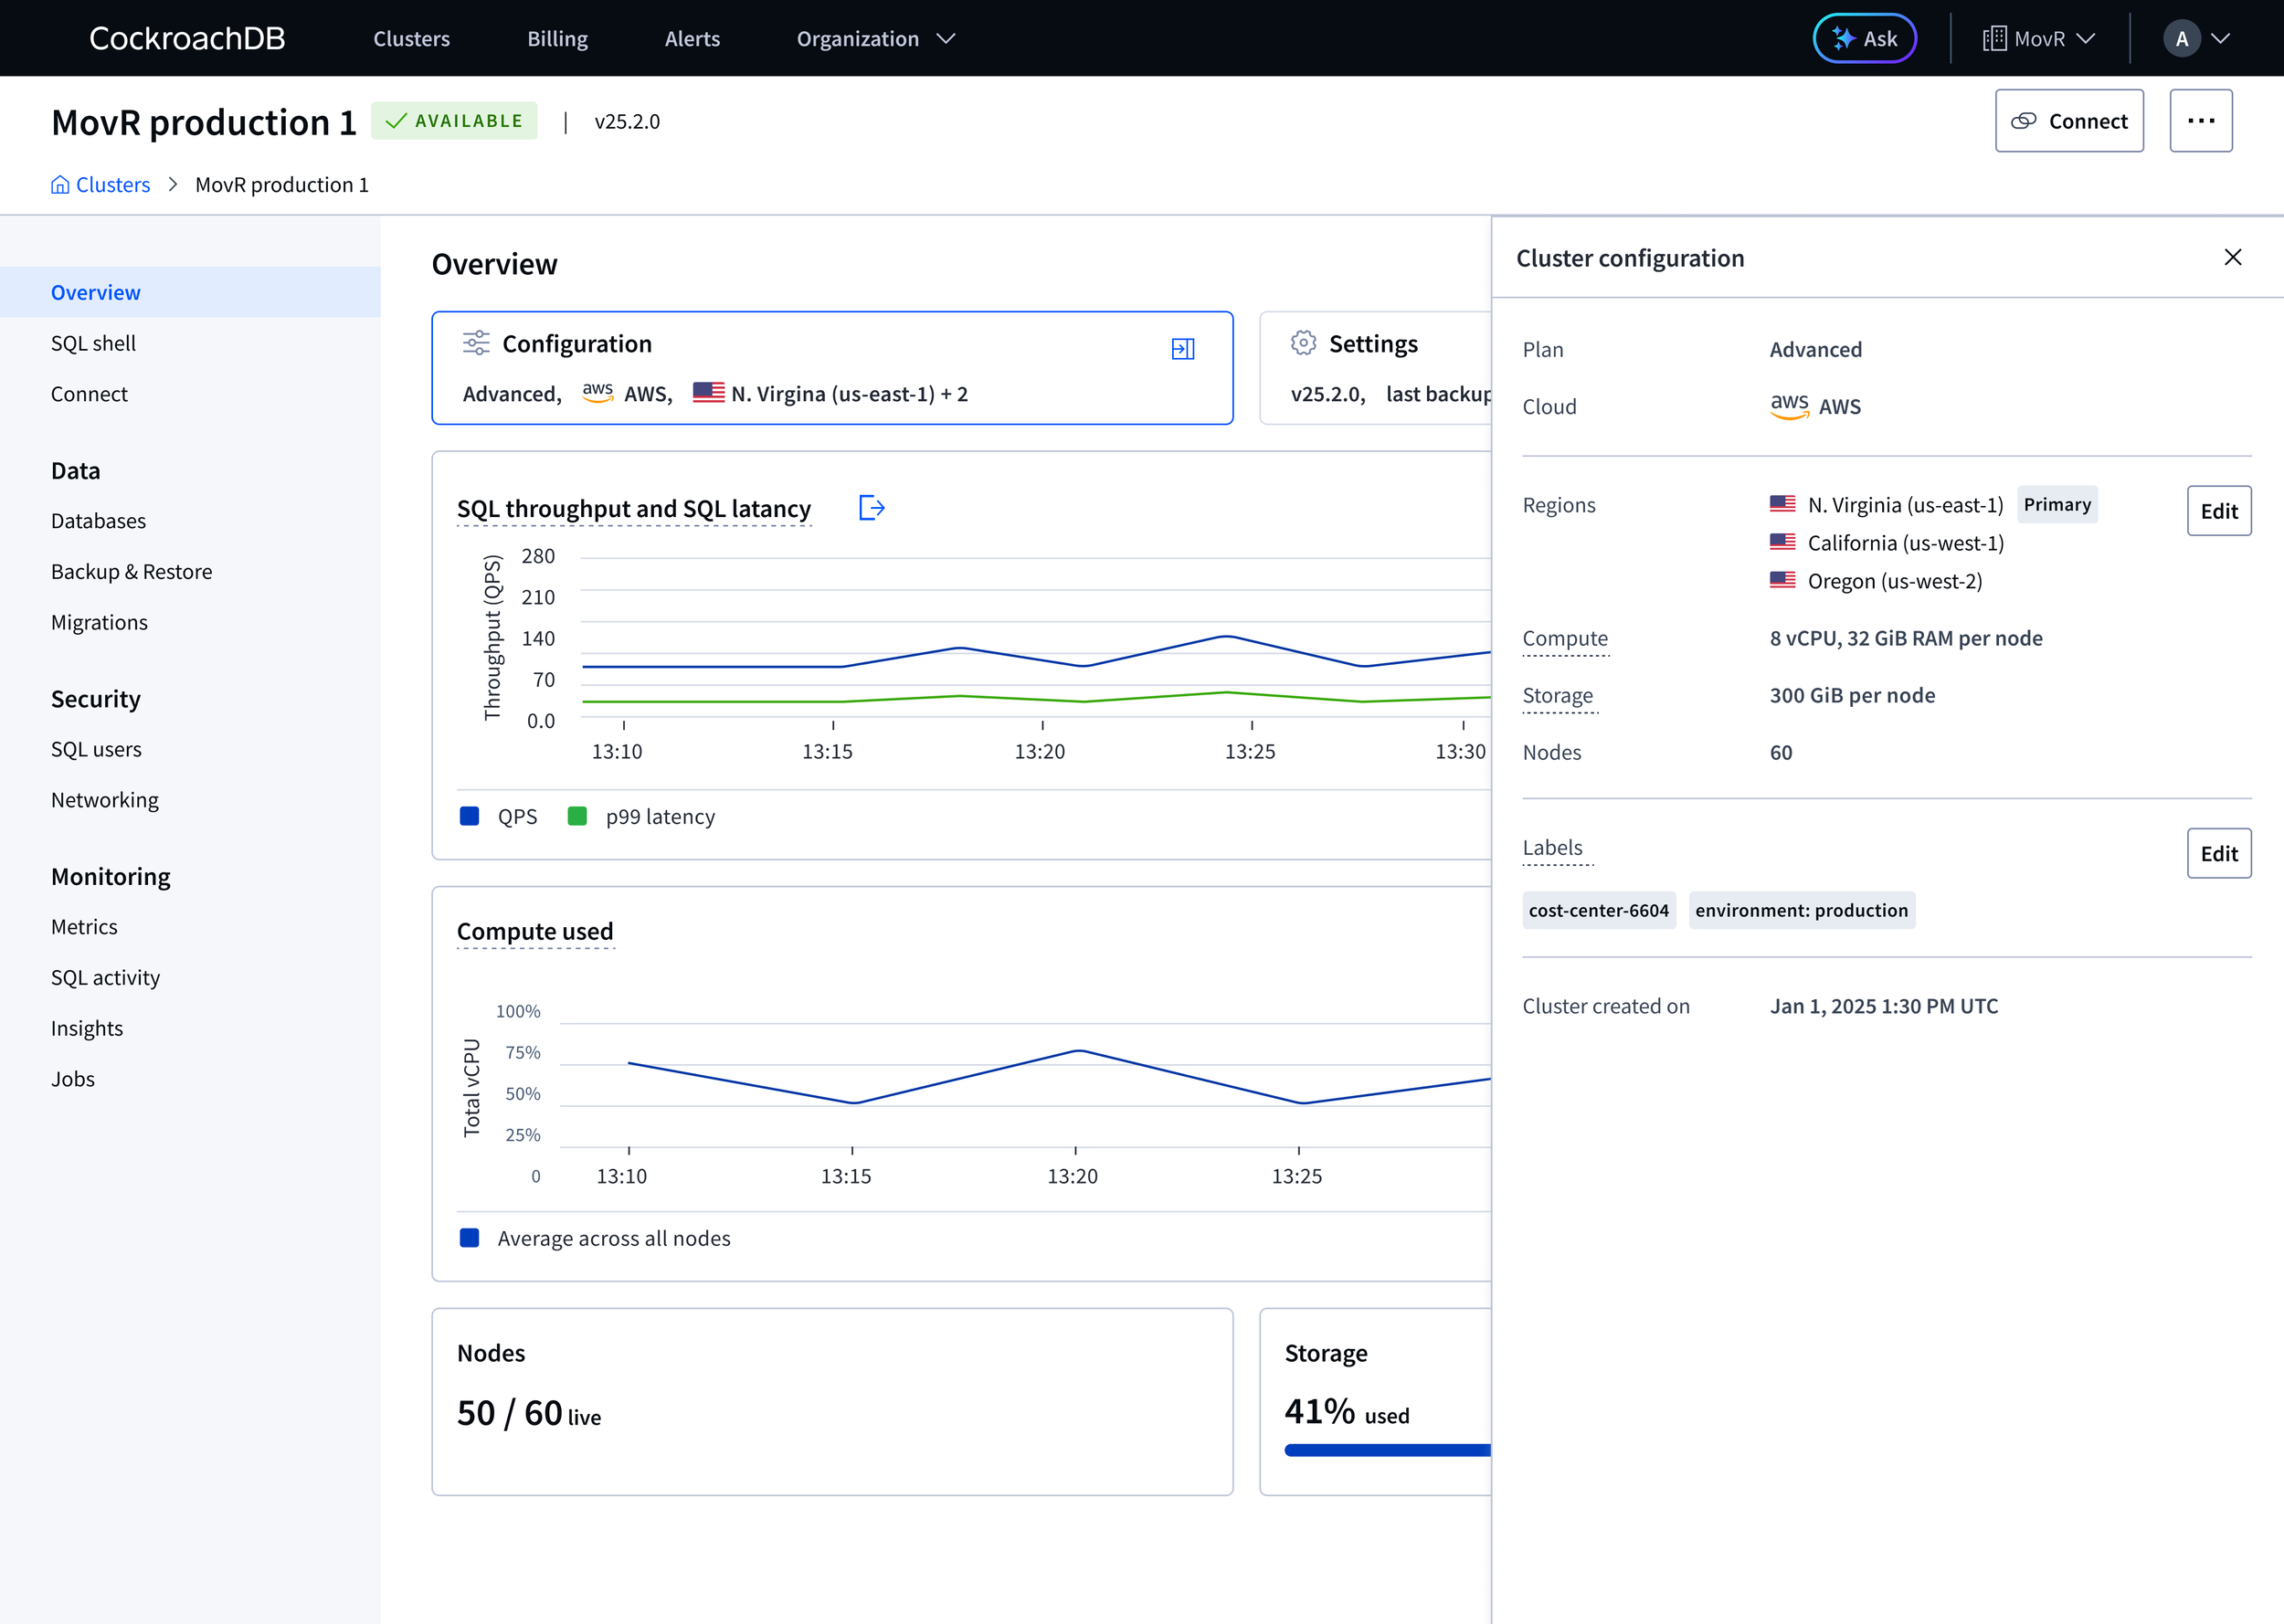Edit the cluster Labels
Viewport: 2284px width, 1624px height.
coord(2218,854)
